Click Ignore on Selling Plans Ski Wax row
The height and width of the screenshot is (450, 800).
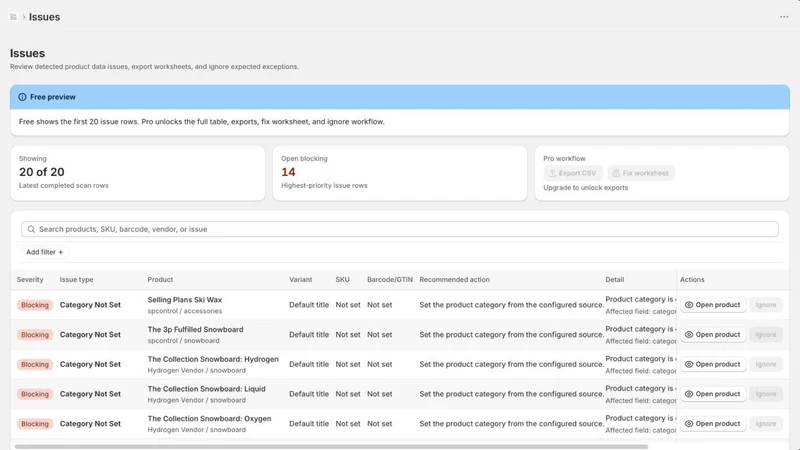766,305
